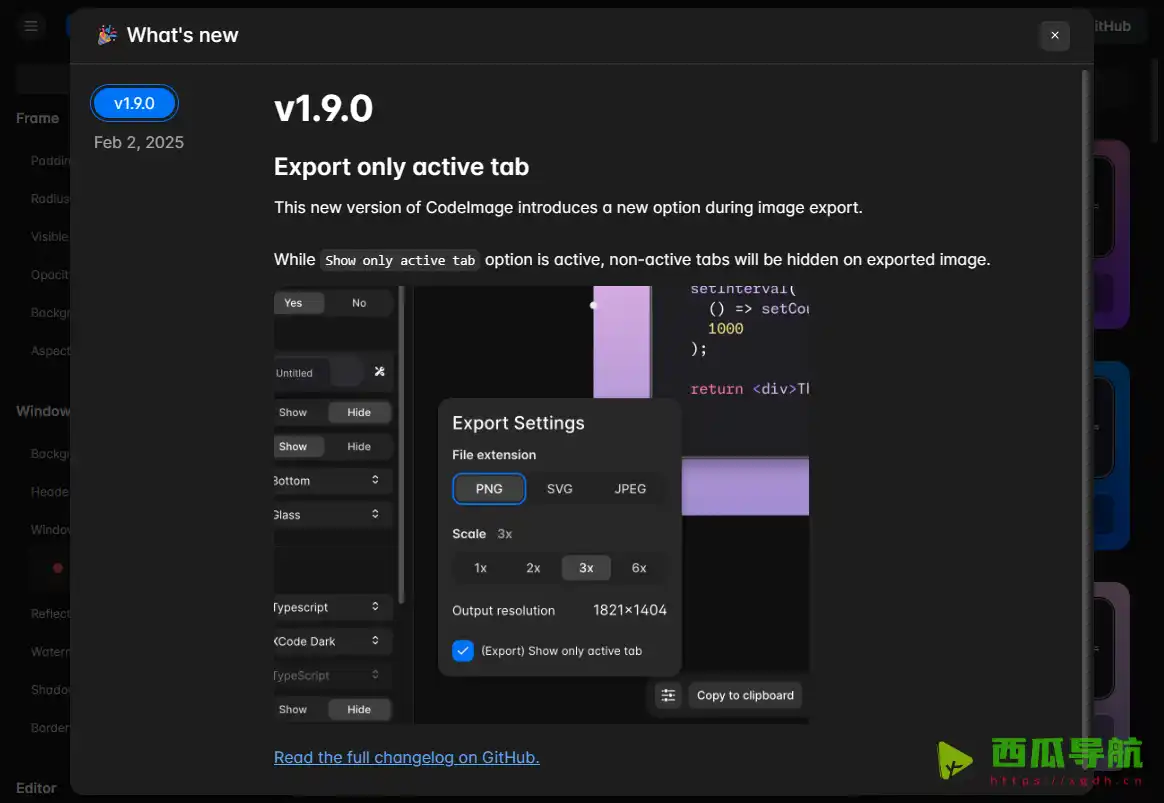Open the Glass style dropdown
1164x803 pixels.
330,515
